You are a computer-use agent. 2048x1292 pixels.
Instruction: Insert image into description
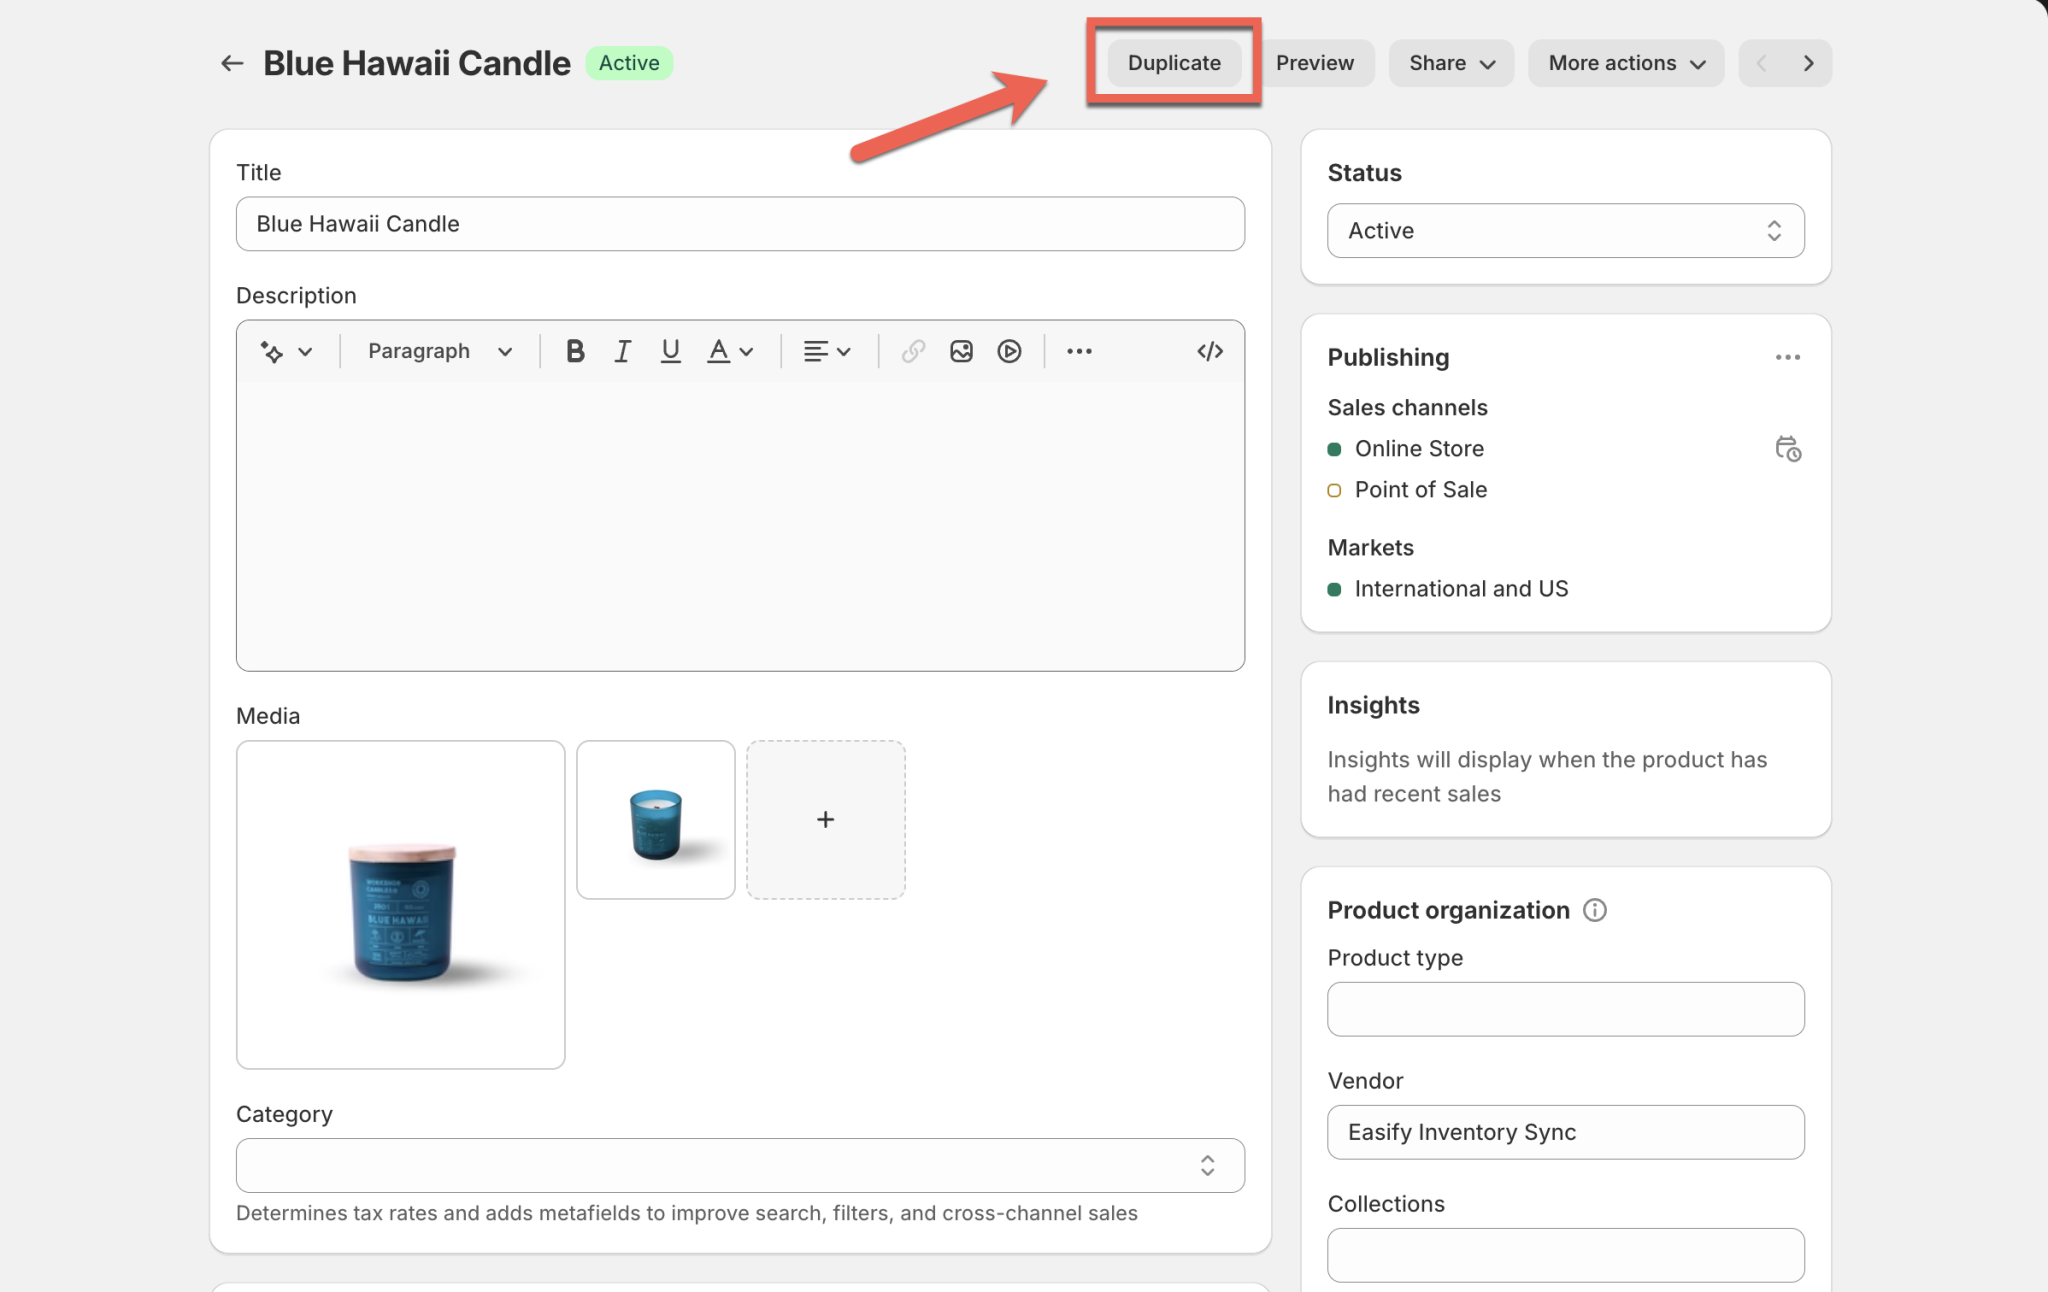coord(961,351)
